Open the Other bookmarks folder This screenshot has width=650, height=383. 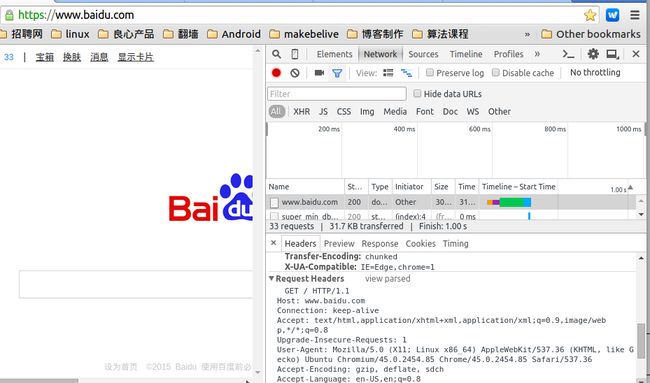591,34
